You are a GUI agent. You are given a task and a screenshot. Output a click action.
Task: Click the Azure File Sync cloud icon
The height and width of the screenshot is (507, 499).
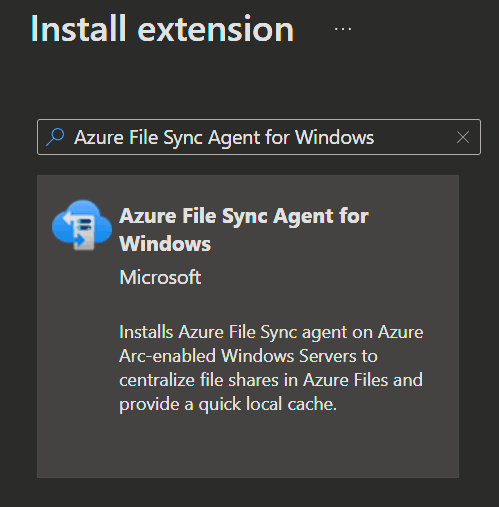[x=82, y=225]
